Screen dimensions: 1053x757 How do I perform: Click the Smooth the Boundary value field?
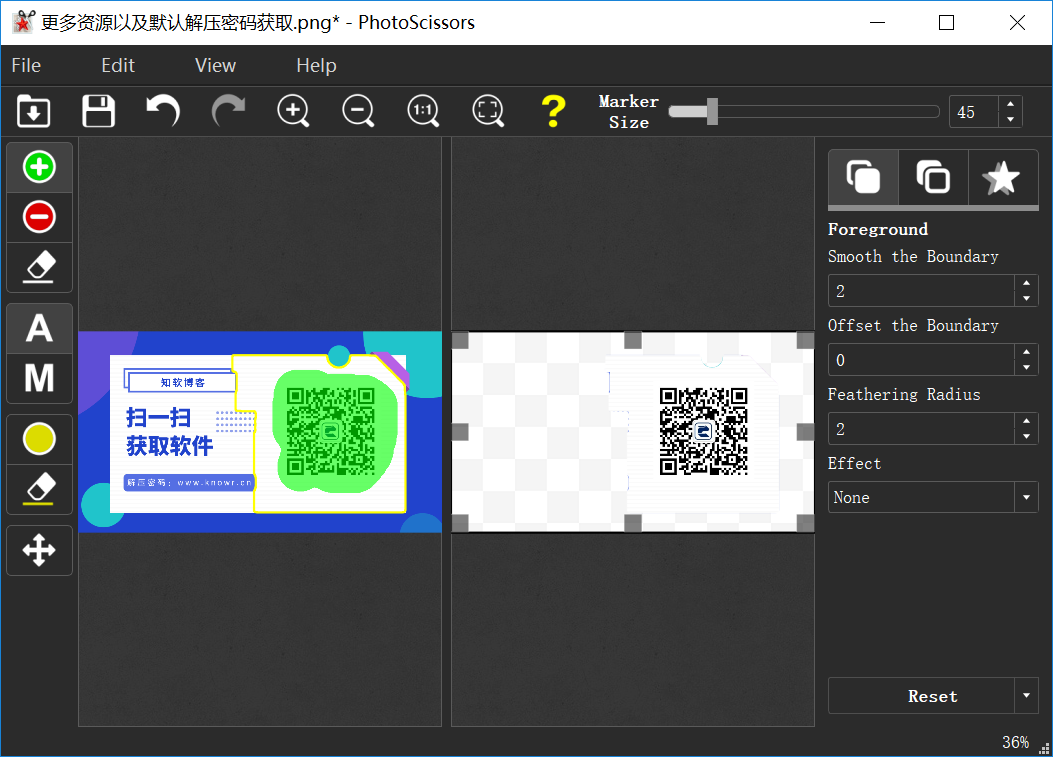point(921,291)
